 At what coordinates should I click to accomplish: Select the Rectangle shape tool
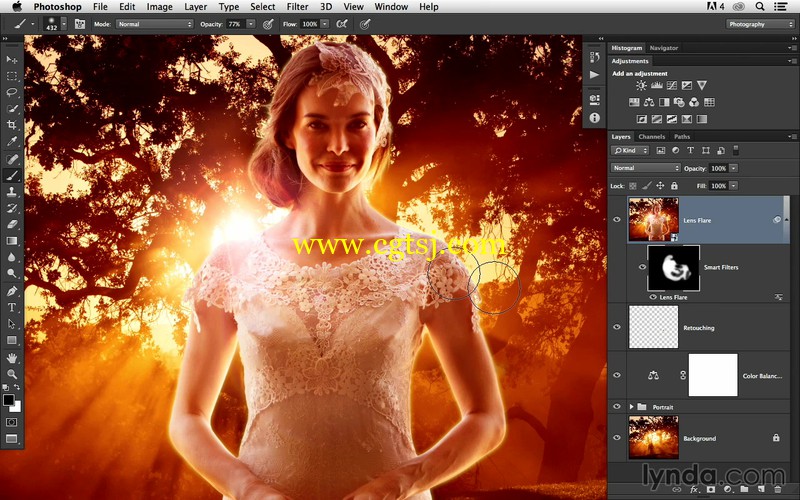point(12,340)
